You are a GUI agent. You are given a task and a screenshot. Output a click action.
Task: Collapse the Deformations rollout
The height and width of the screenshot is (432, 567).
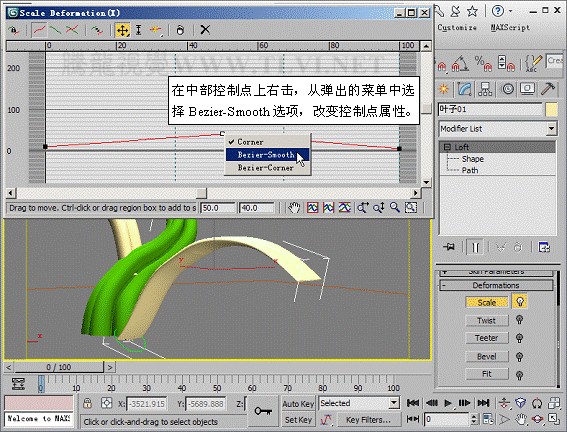pyautogui.click(x=496, y=285)
